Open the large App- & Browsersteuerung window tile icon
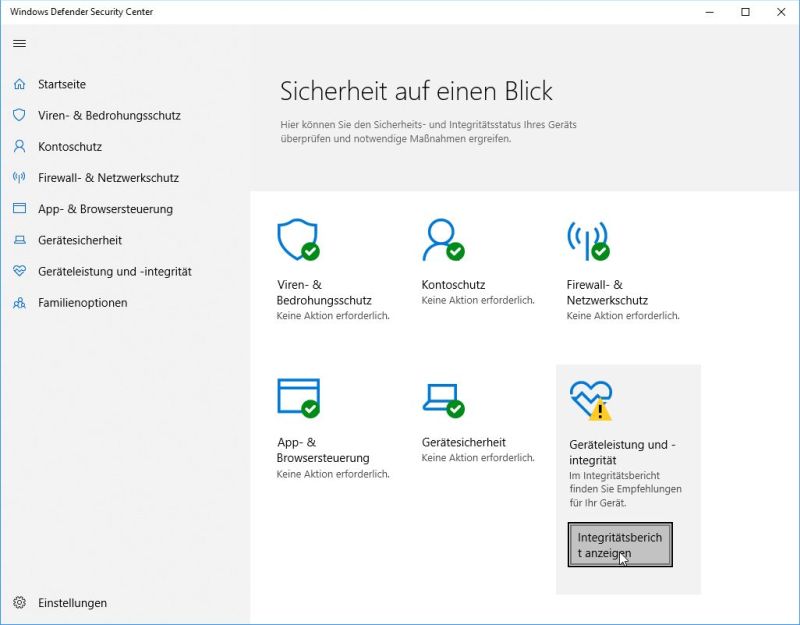Screen dimensions: 800x625 [298, 398]
